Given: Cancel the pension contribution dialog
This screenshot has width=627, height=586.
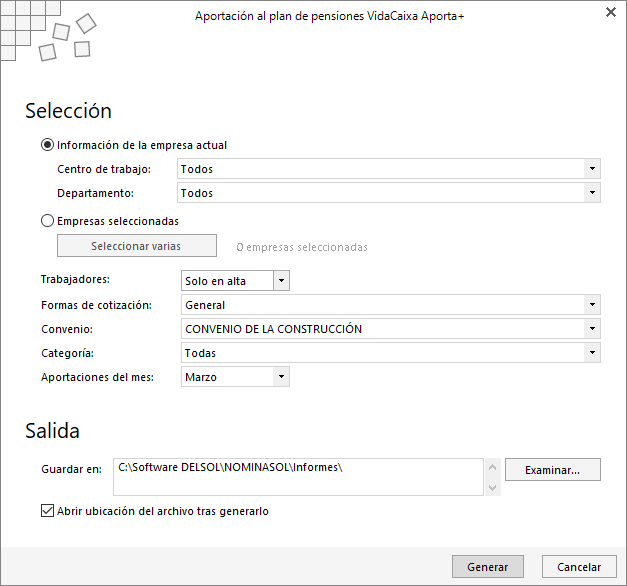Looking at the screenshot, I should pyautogui.click(x=579, y=566).
